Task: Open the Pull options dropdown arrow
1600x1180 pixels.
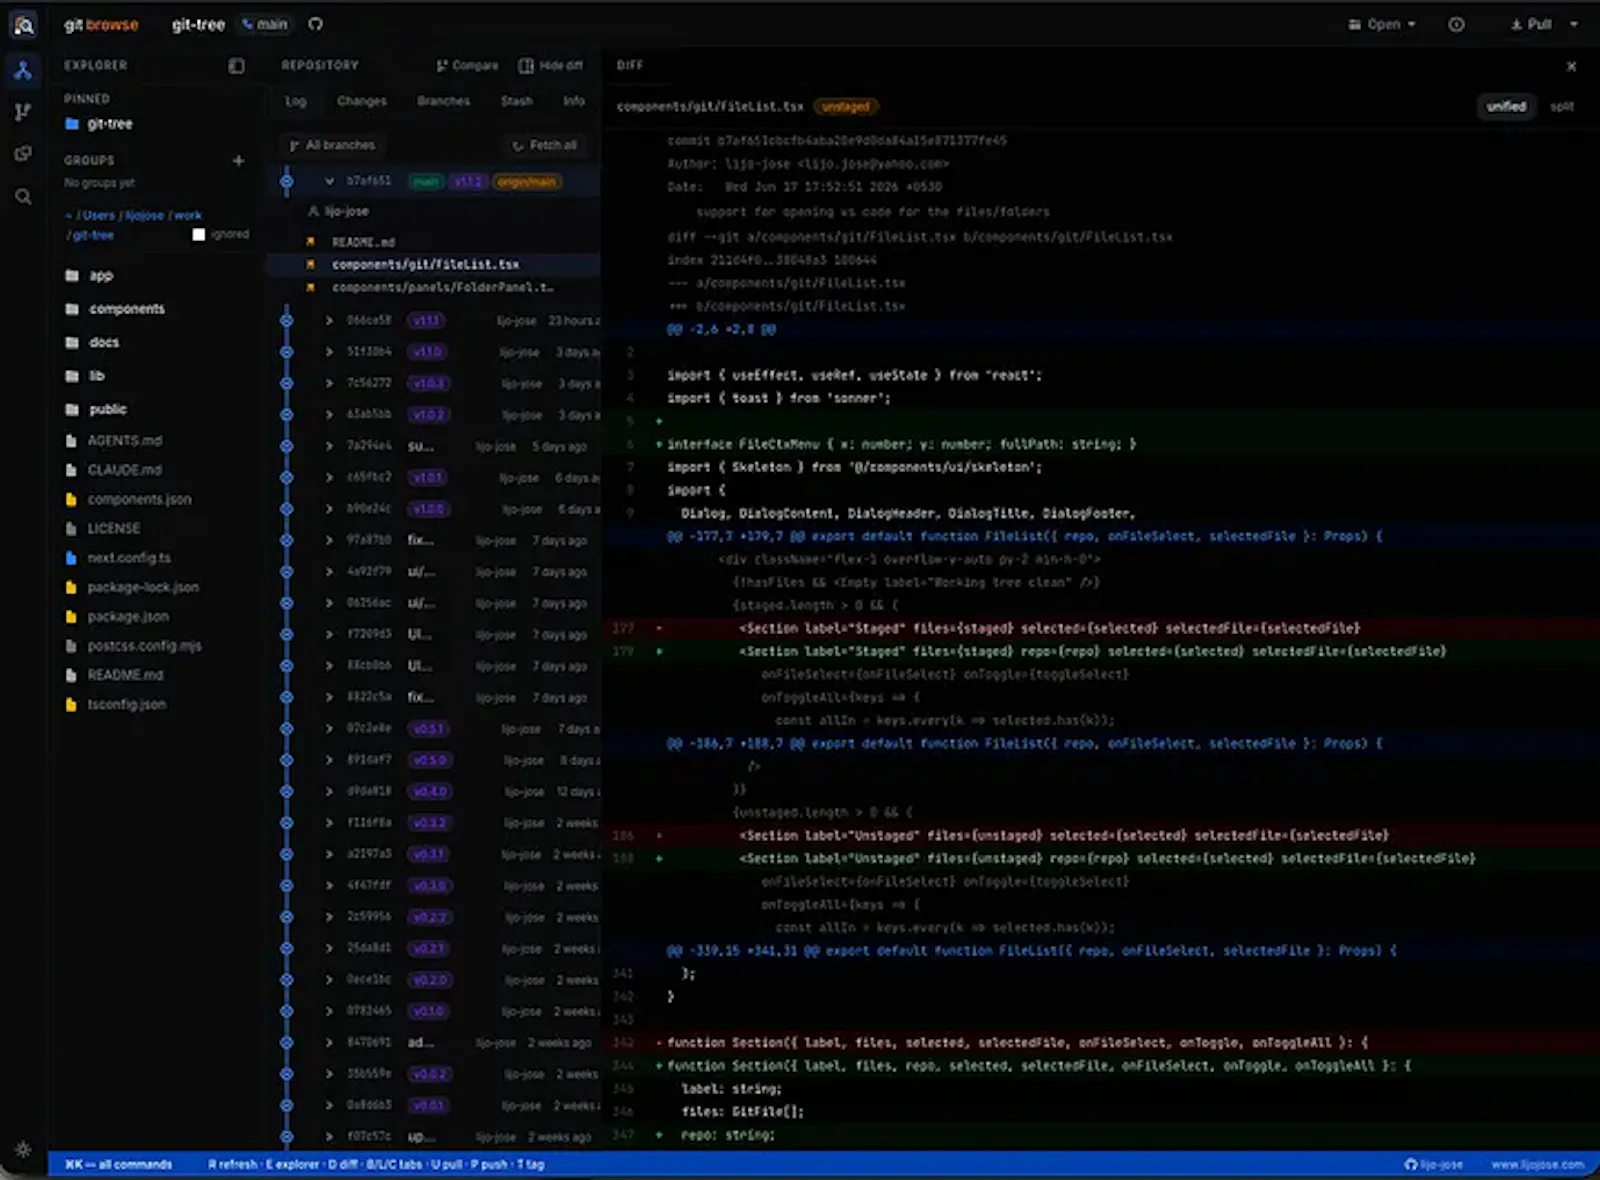Action: pyautogui.click(x=1574, y=25)
